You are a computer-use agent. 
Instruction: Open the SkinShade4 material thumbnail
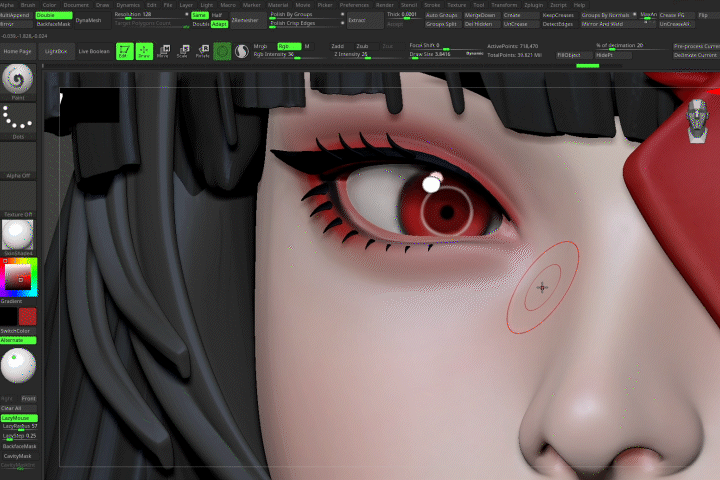18,235
